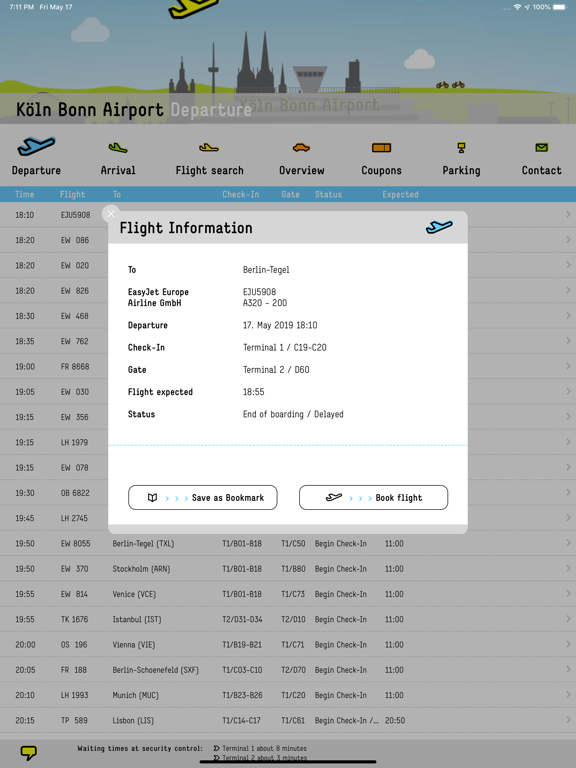576x768 pixels.
Task: Expand the Istanbul (IST) row chevron
Action: (568, 619)
